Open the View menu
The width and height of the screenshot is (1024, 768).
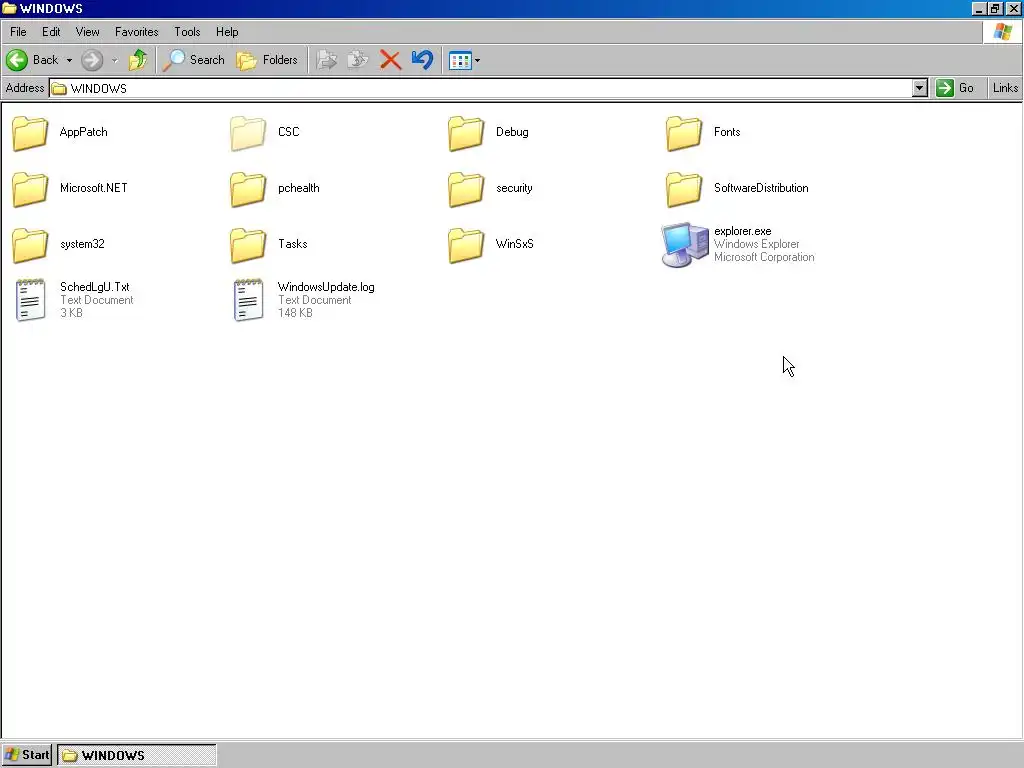coord(88,31)
